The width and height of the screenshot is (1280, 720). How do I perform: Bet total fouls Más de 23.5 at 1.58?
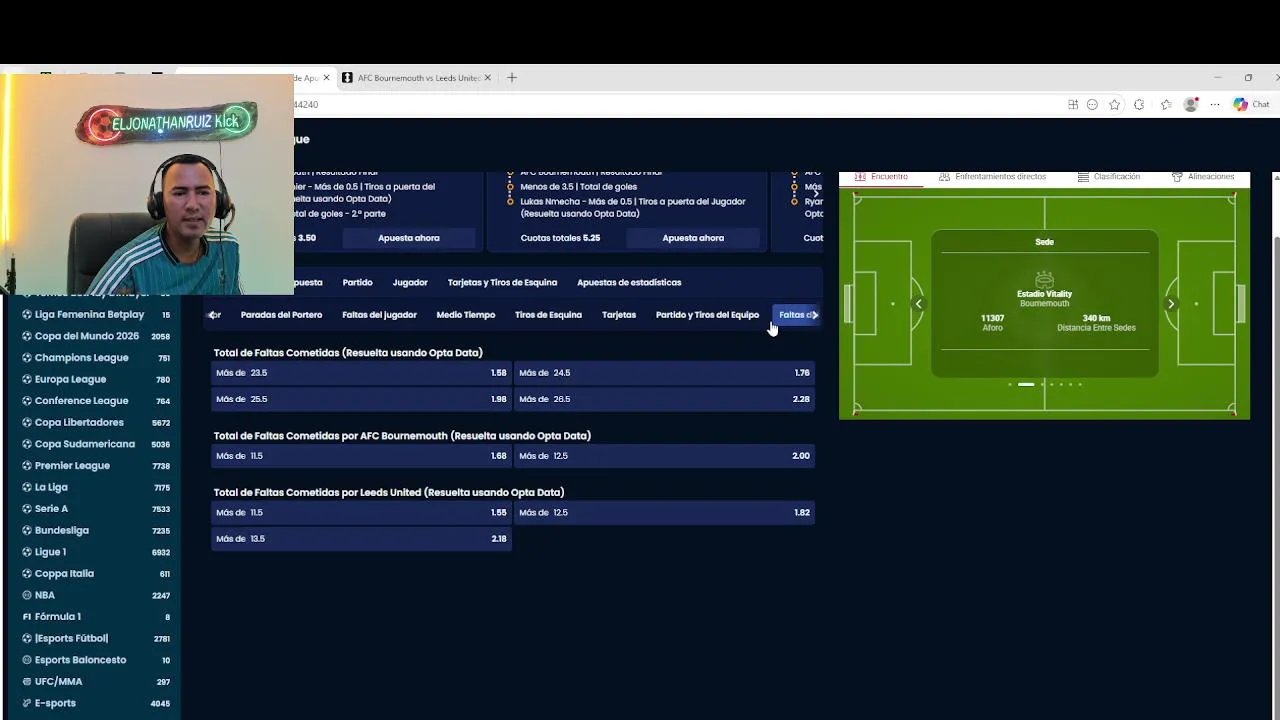[361, 373]
